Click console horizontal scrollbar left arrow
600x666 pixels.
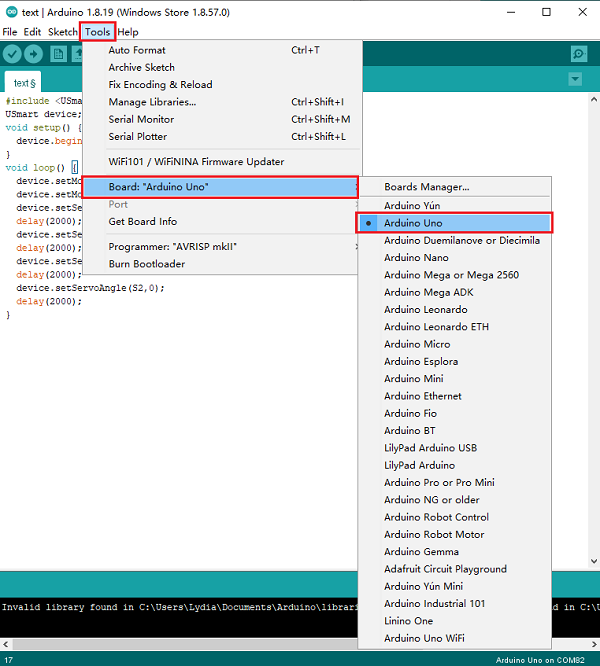pos(6,644)
